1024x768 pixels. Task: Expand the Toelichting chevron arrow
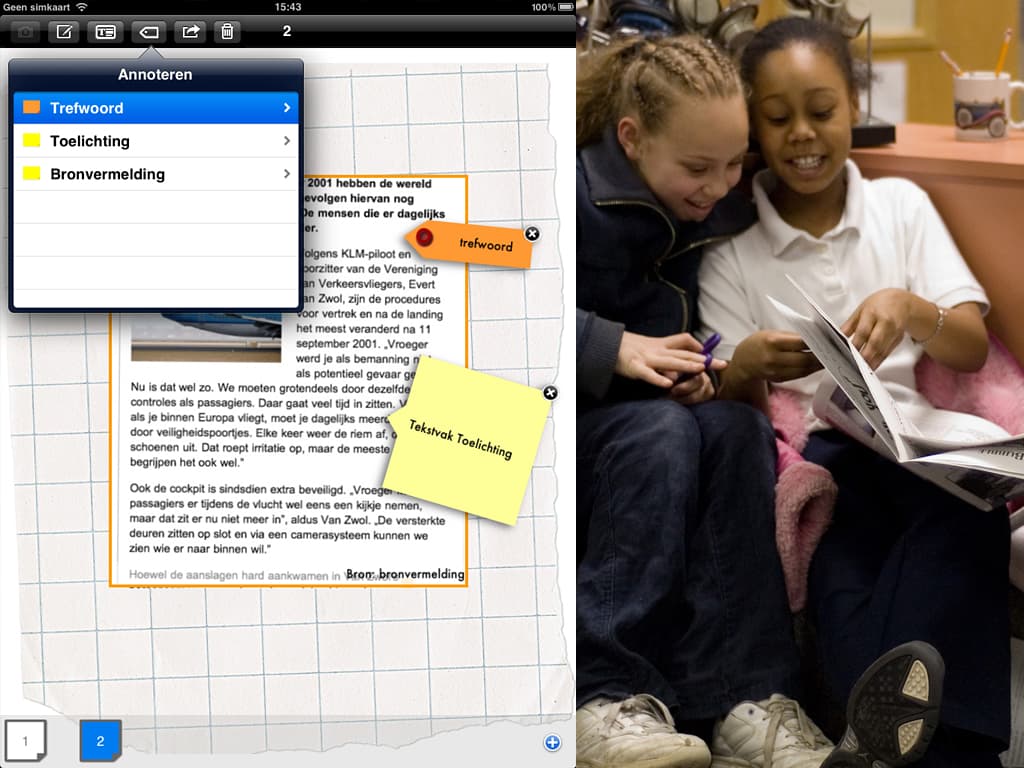(287, 141)
